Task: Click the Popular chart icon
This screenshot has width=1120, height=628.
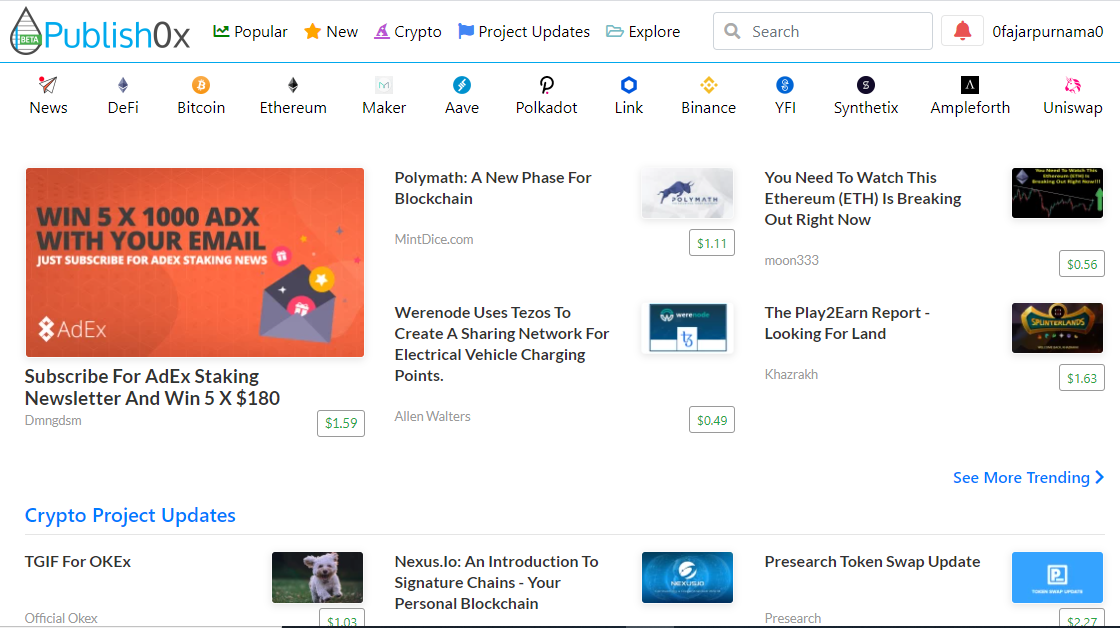Action: [x=221, y=31]
